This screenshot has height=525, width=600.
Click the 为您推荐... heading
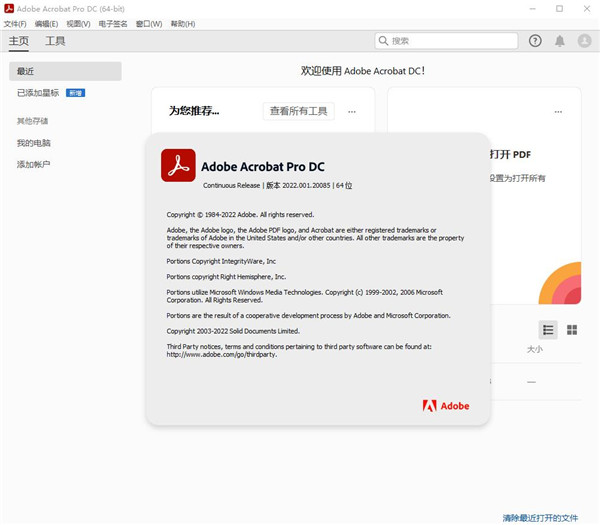[x=194, y=111]
